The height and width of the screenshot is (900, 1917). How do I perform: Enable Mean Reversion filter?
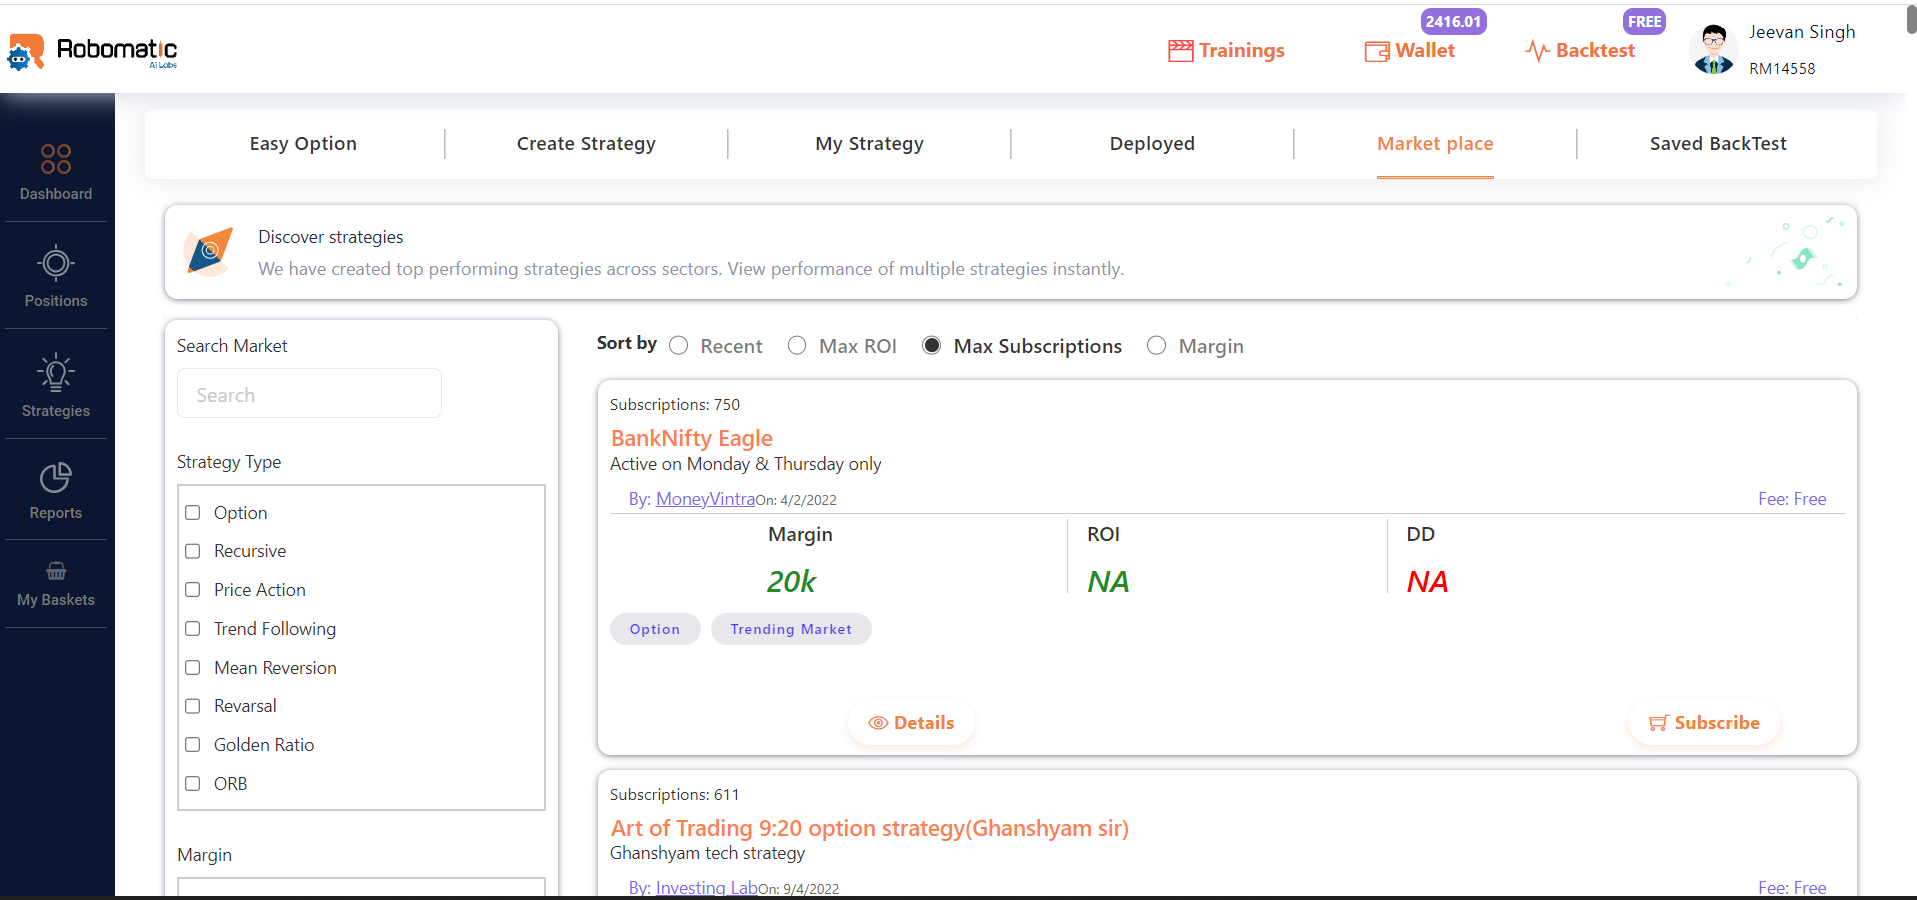(x=193, y=668)
